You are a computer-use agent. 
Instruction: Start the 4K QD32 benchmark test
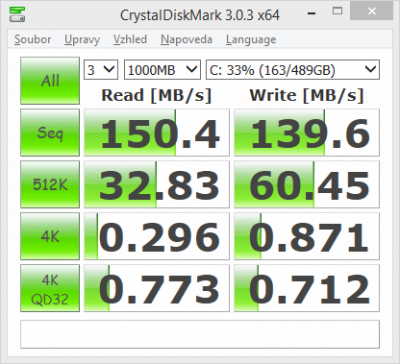[x=50, y=288]
